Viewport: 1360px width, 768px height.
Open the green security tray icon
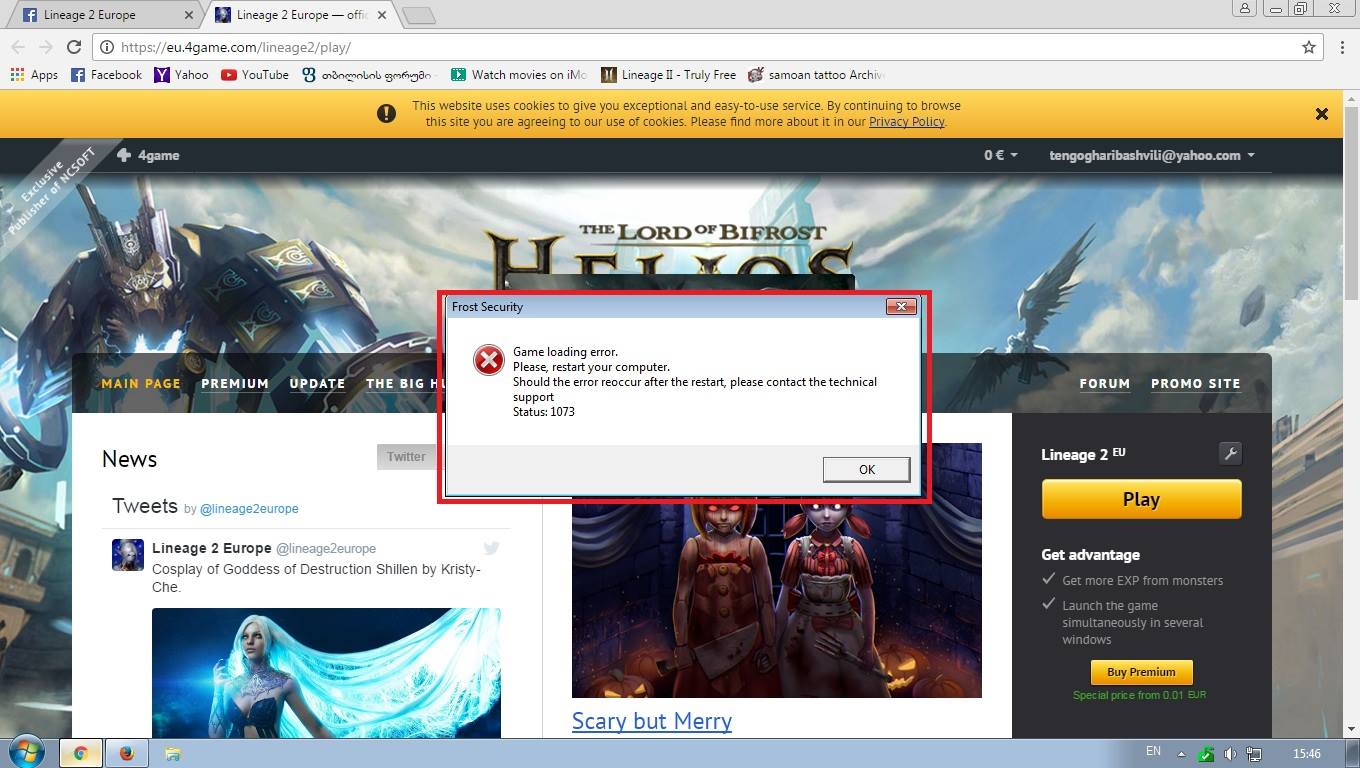(1207, 754)
